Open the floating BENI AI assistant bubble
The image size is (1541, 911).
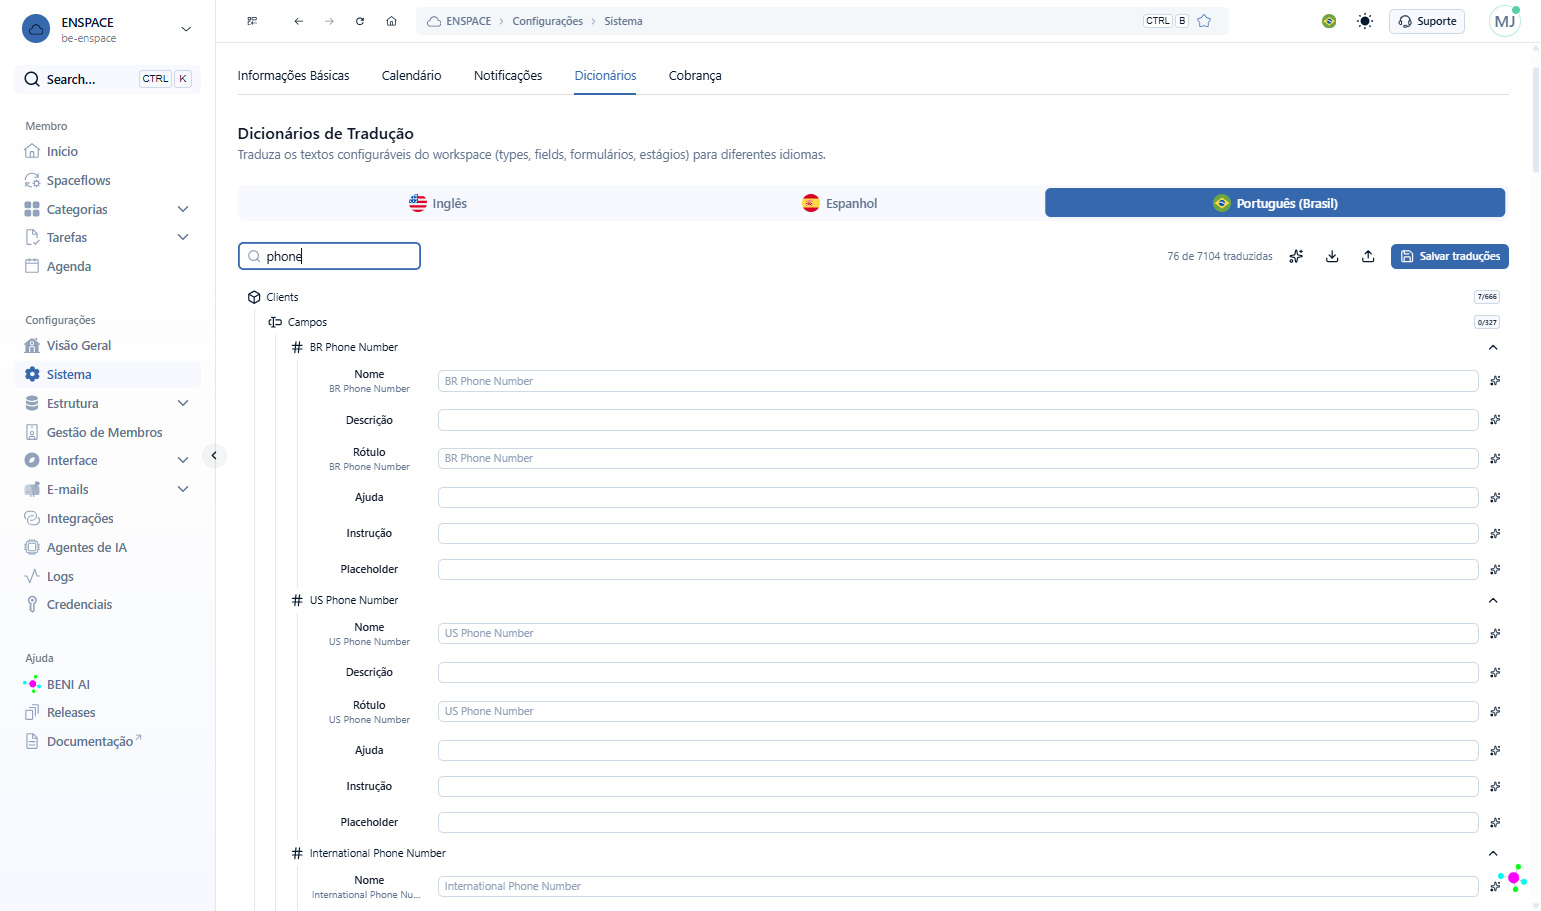coord(1513,878)
